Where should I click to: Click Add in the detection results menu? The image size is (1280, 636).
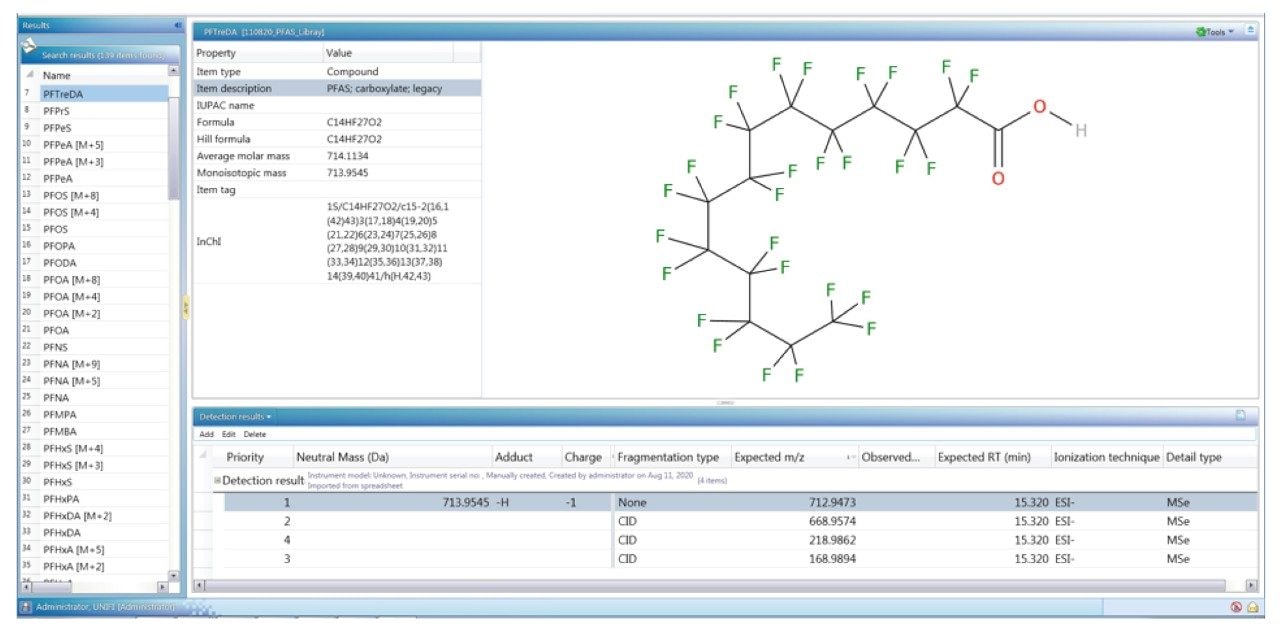coord(206,434)
